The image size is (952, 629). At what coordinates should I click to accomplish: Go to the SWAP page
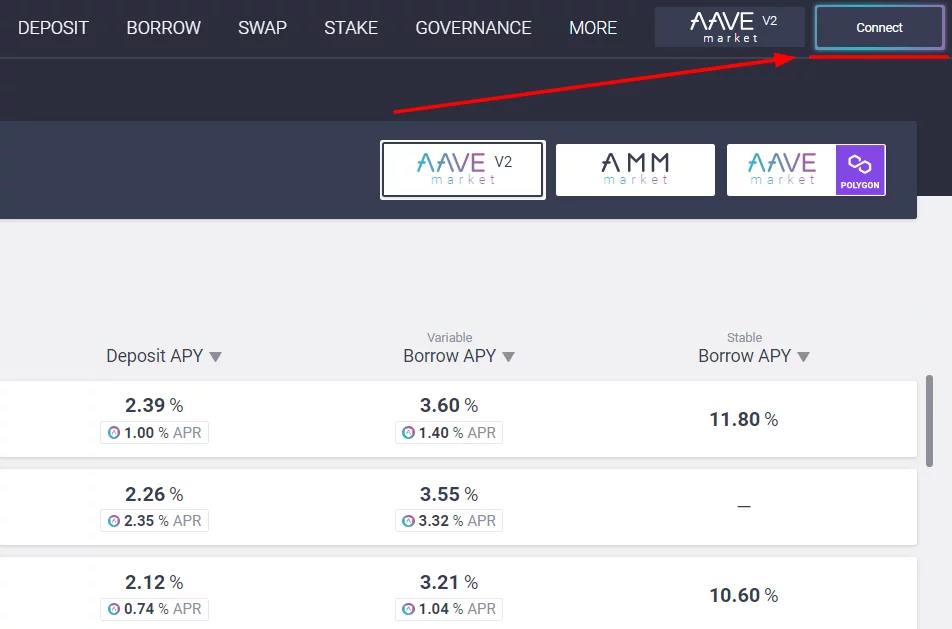[x=262, y=28]
